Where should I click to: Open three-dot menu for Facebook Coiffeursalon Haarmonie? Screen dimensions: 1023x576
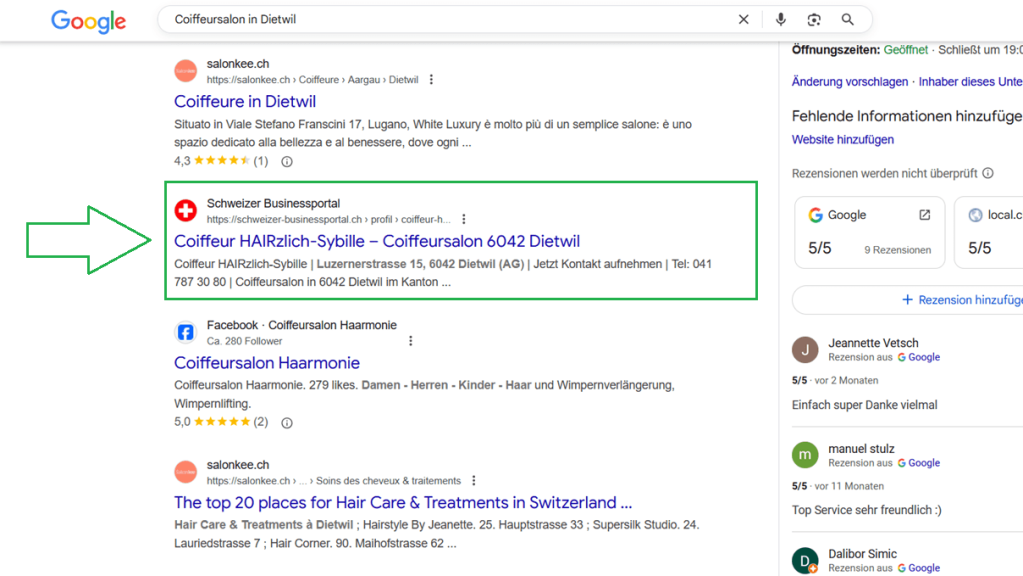point(411,341)
